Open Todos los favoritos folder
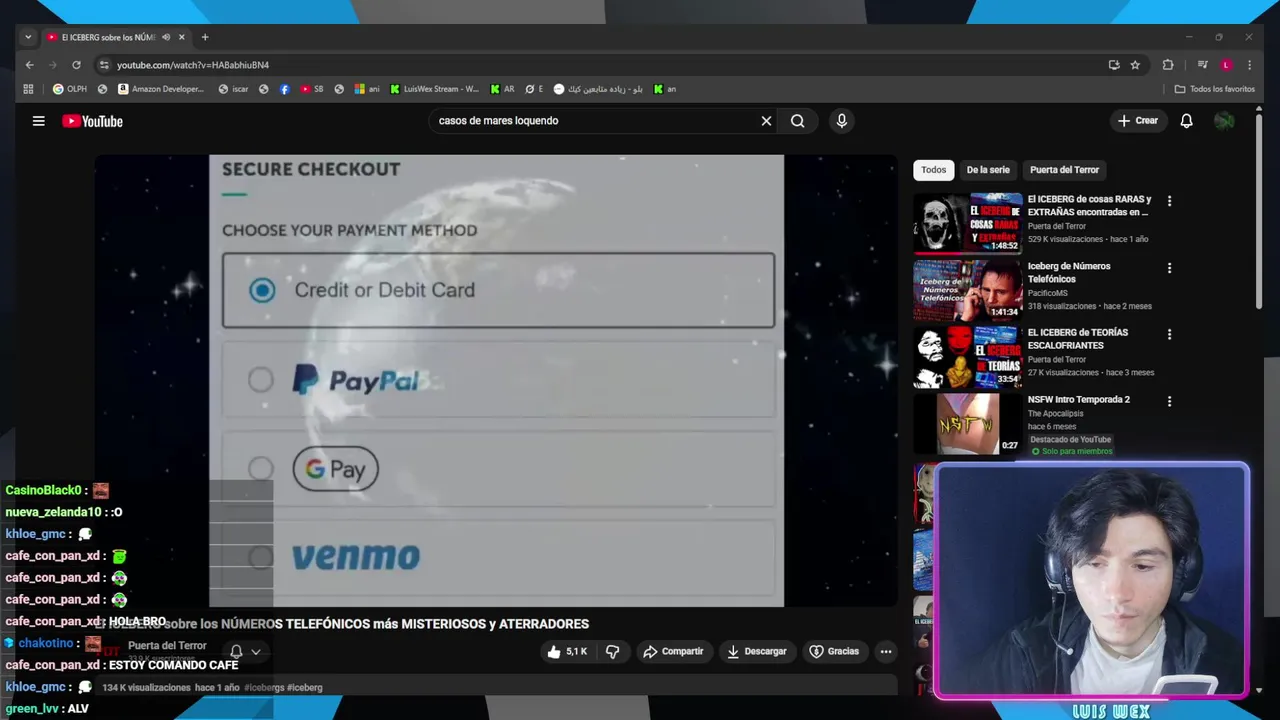Screen dimensions: 1280x720 click(1214, 89)
